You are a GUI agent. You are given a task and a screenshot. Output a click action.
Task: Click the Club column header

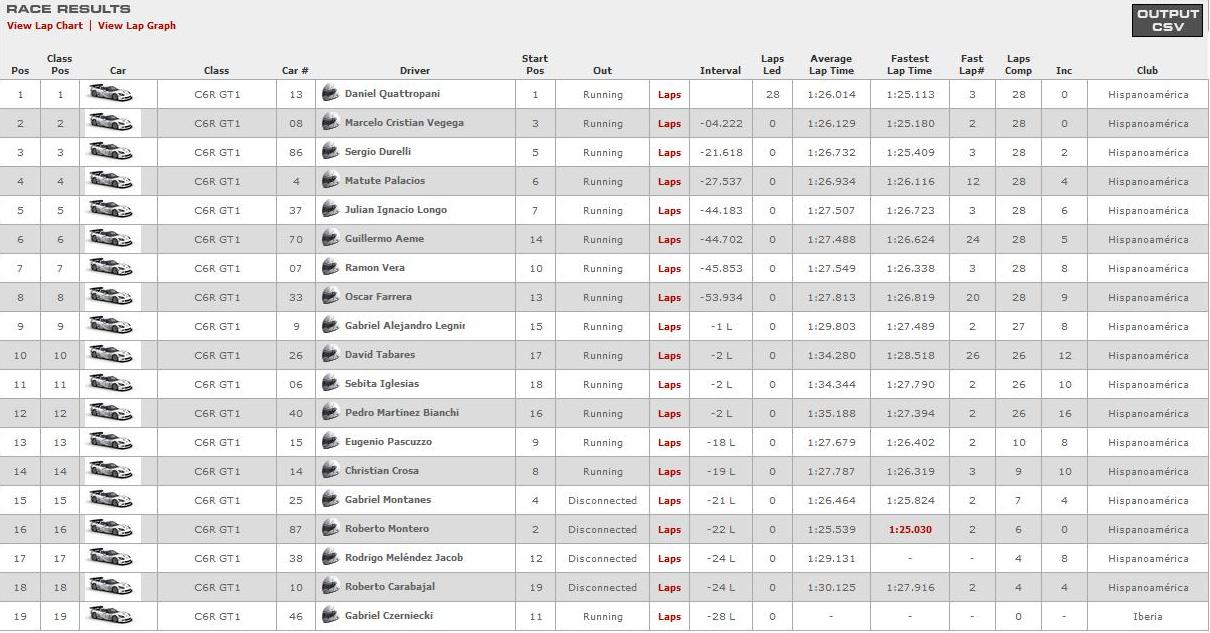1147,71
